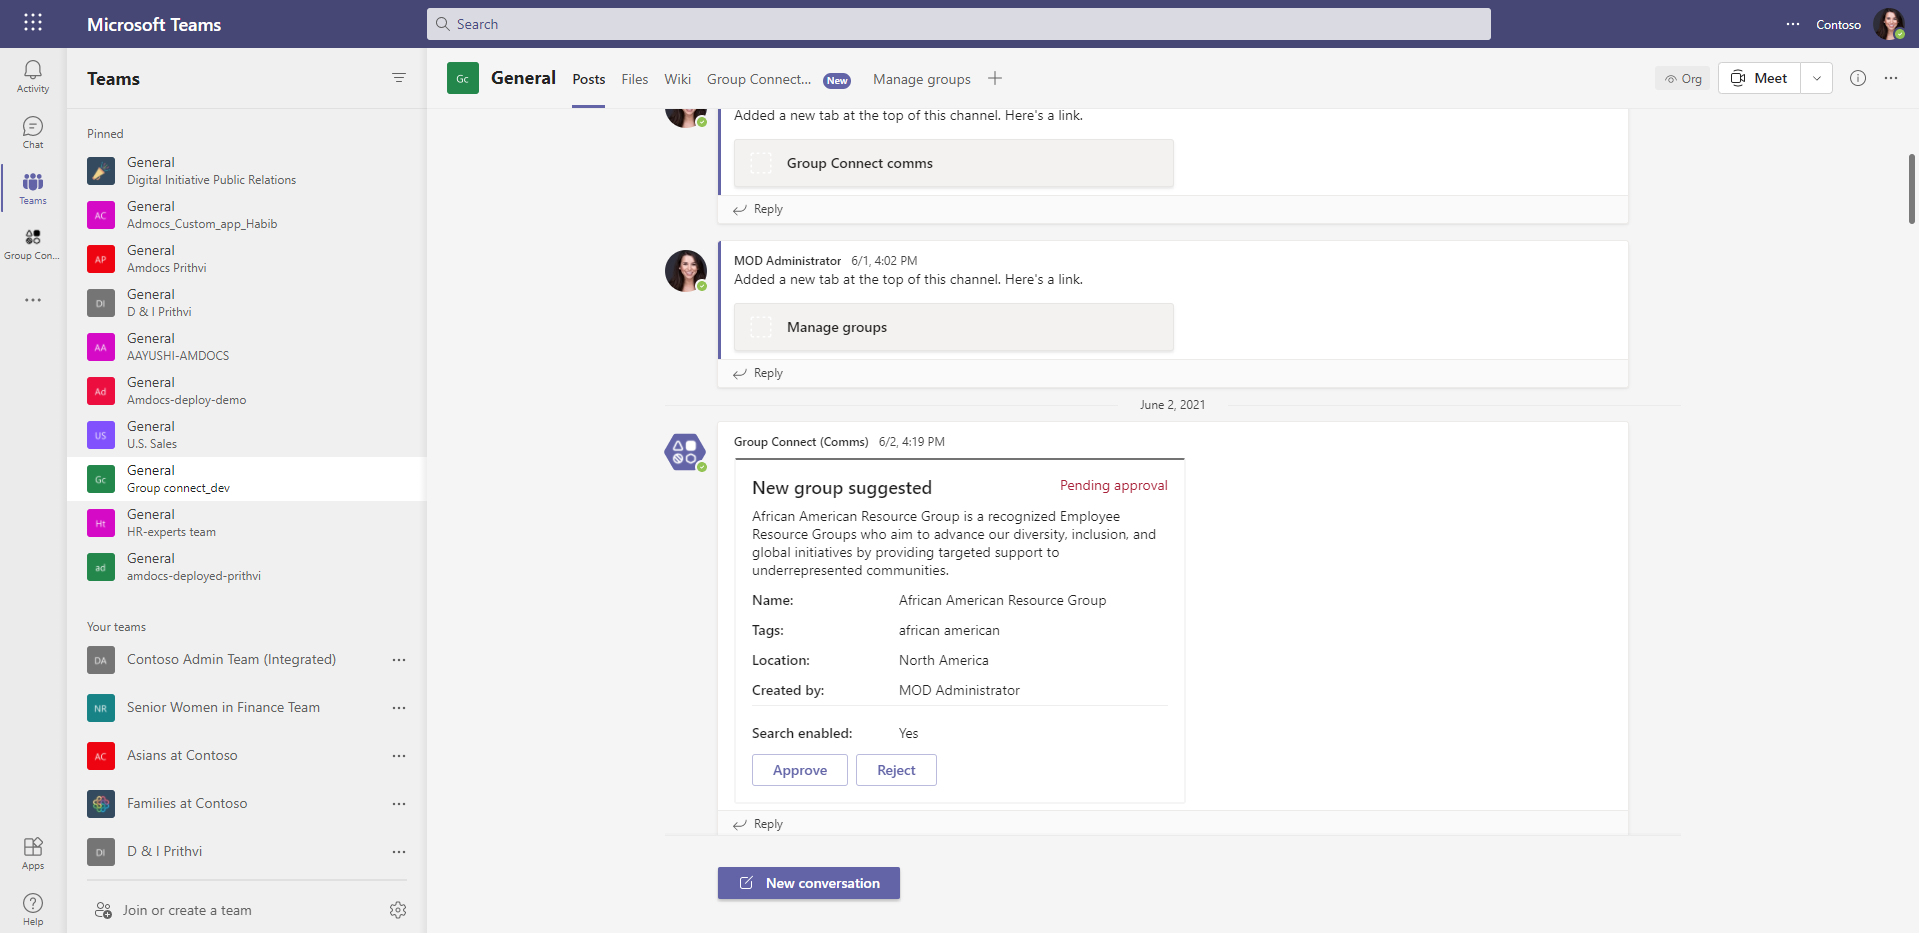Open General channel of Admocs_Custom_app_Habib
Screen dimensions: 1926x933
tap(246, 215)
